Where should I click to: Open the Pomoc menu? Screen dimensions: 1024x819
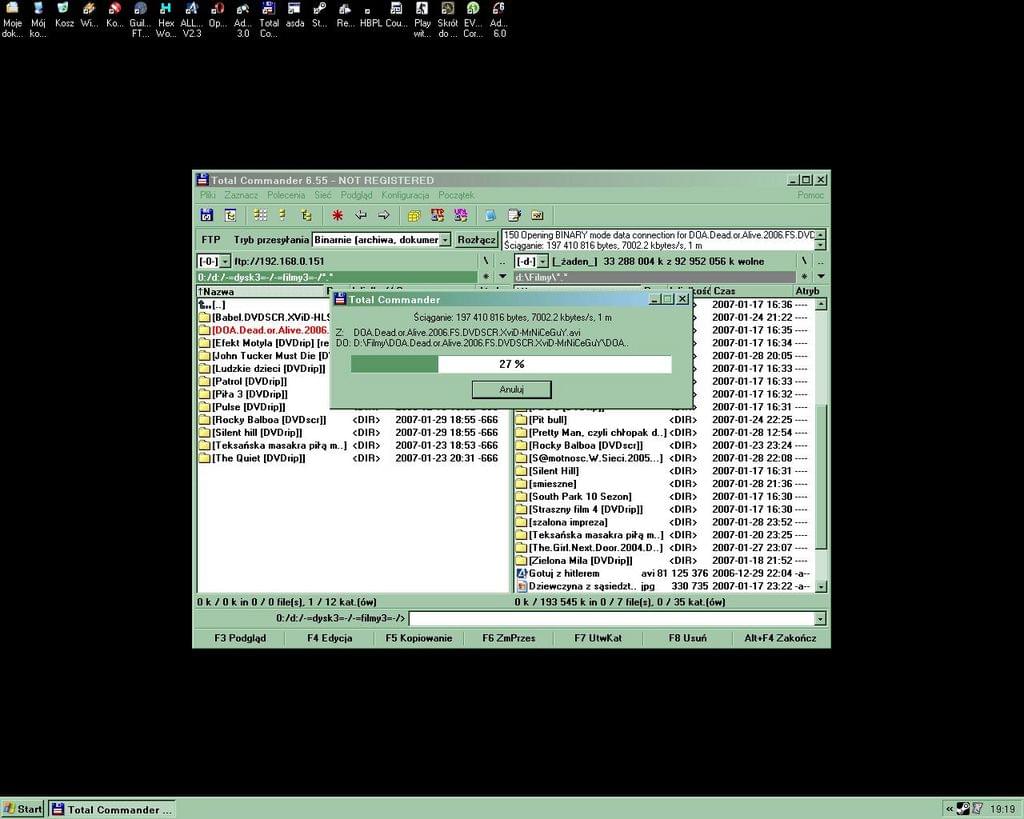[x=810, y=195]
